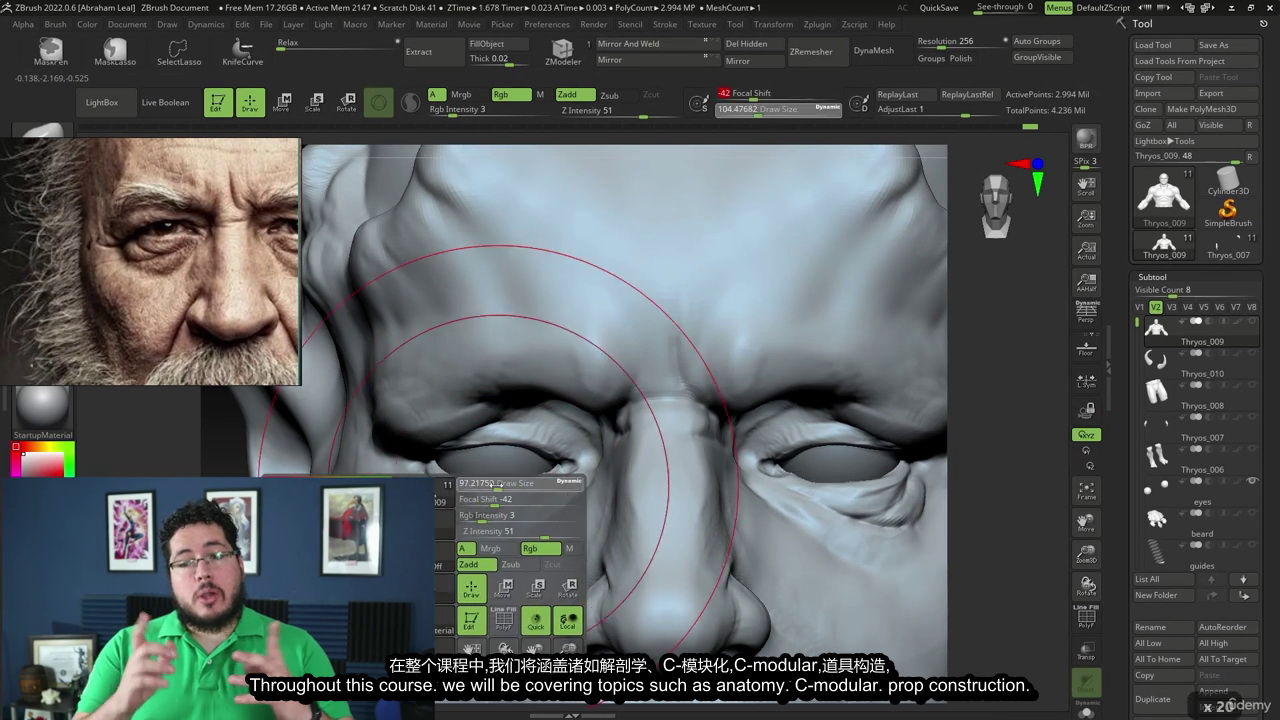Click Move mode in top toolbar

point(283,102)
